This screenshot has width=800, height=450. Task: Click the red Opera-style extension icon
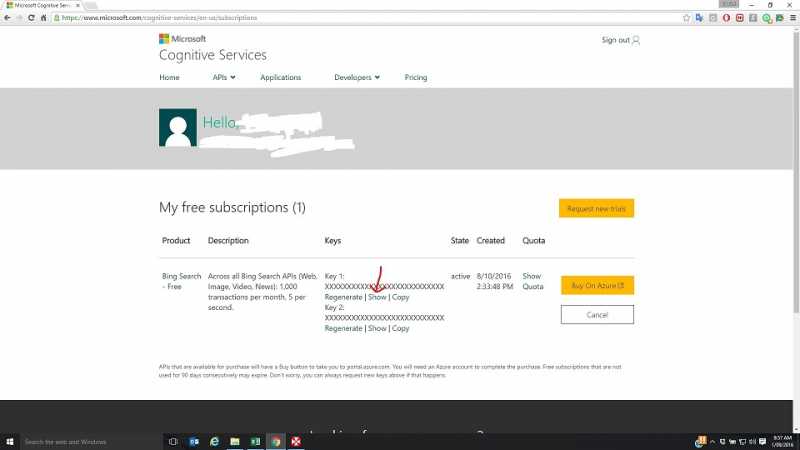[726, 18]
